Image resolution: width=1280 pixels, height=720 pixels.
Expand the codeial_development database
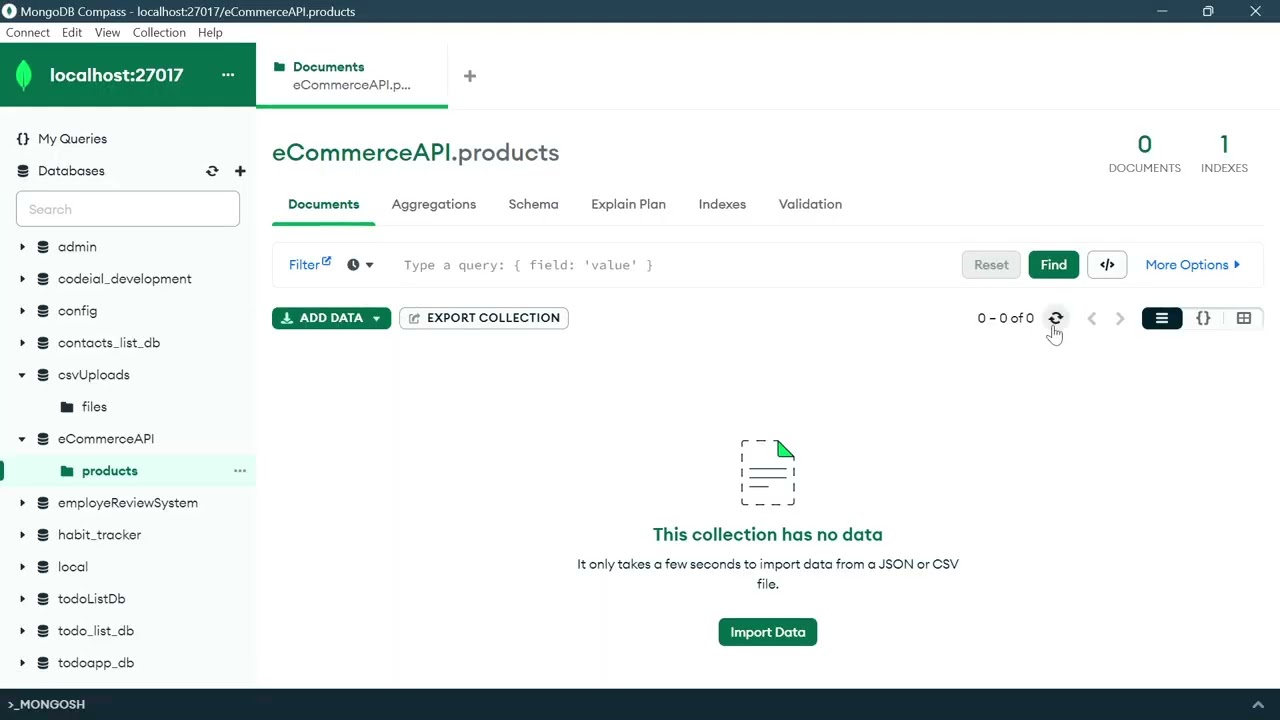(22, 279)
